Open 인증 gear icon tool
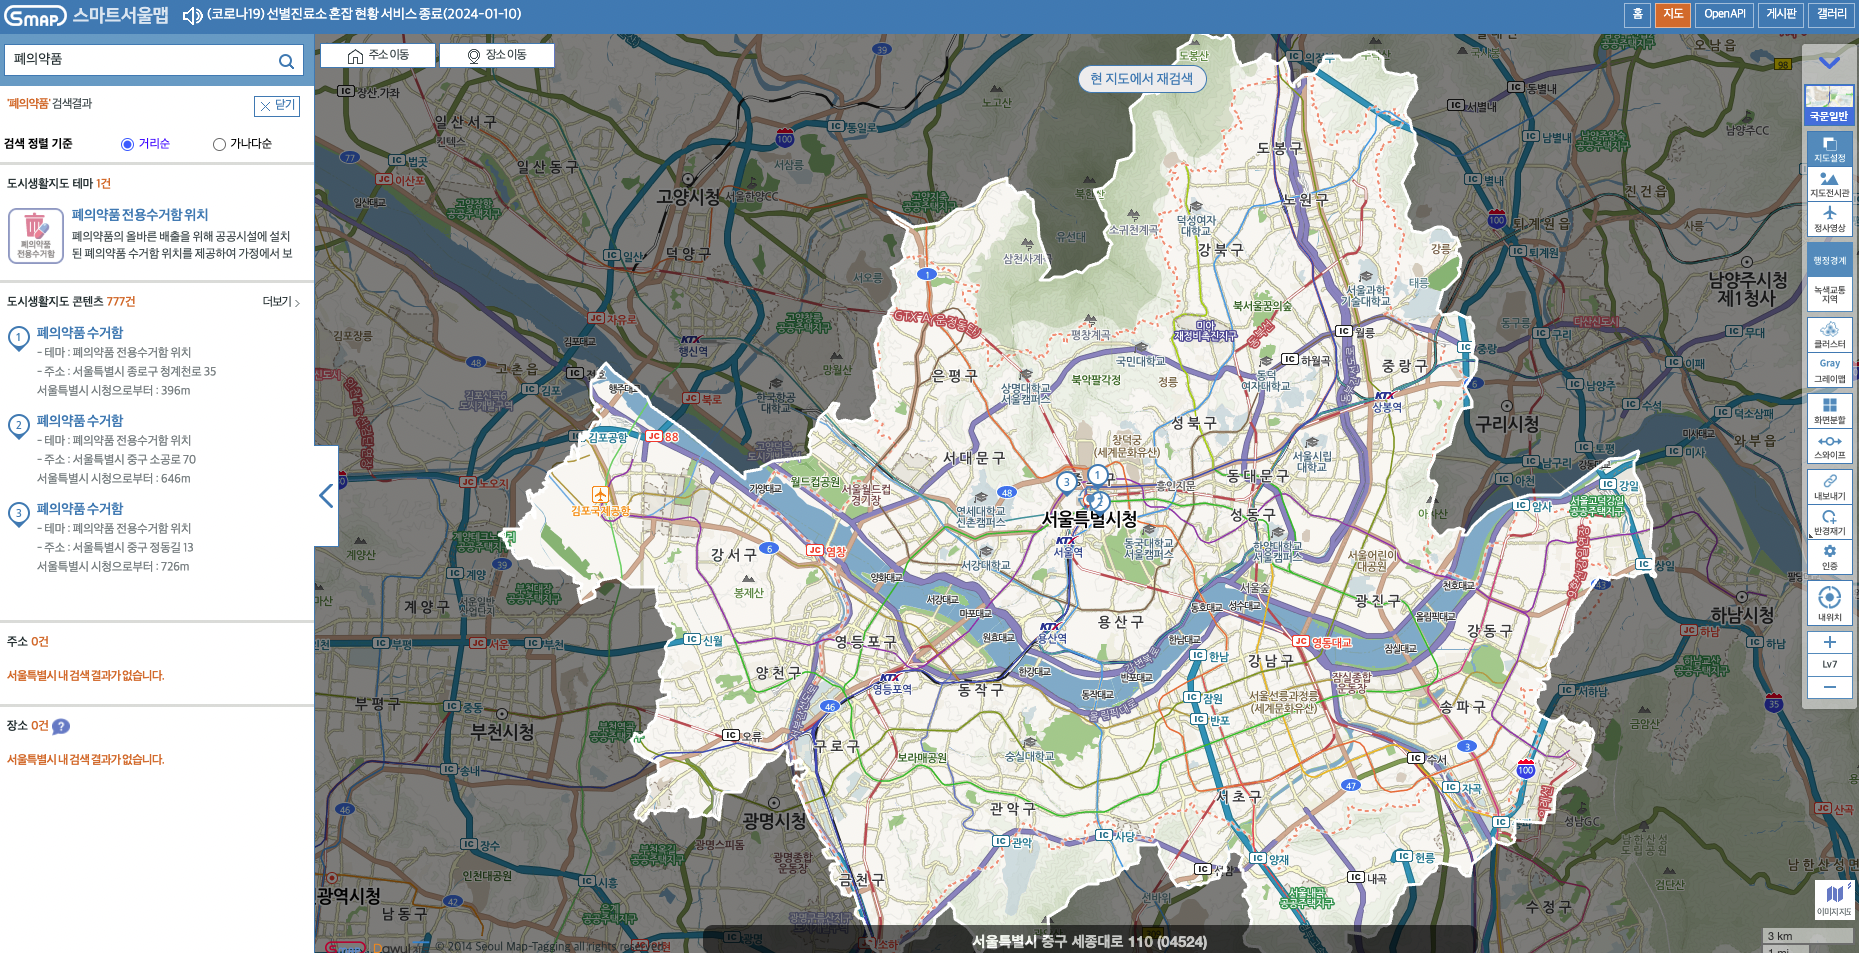This screenshot has height=953, width=1859. tap(1829, 557)
